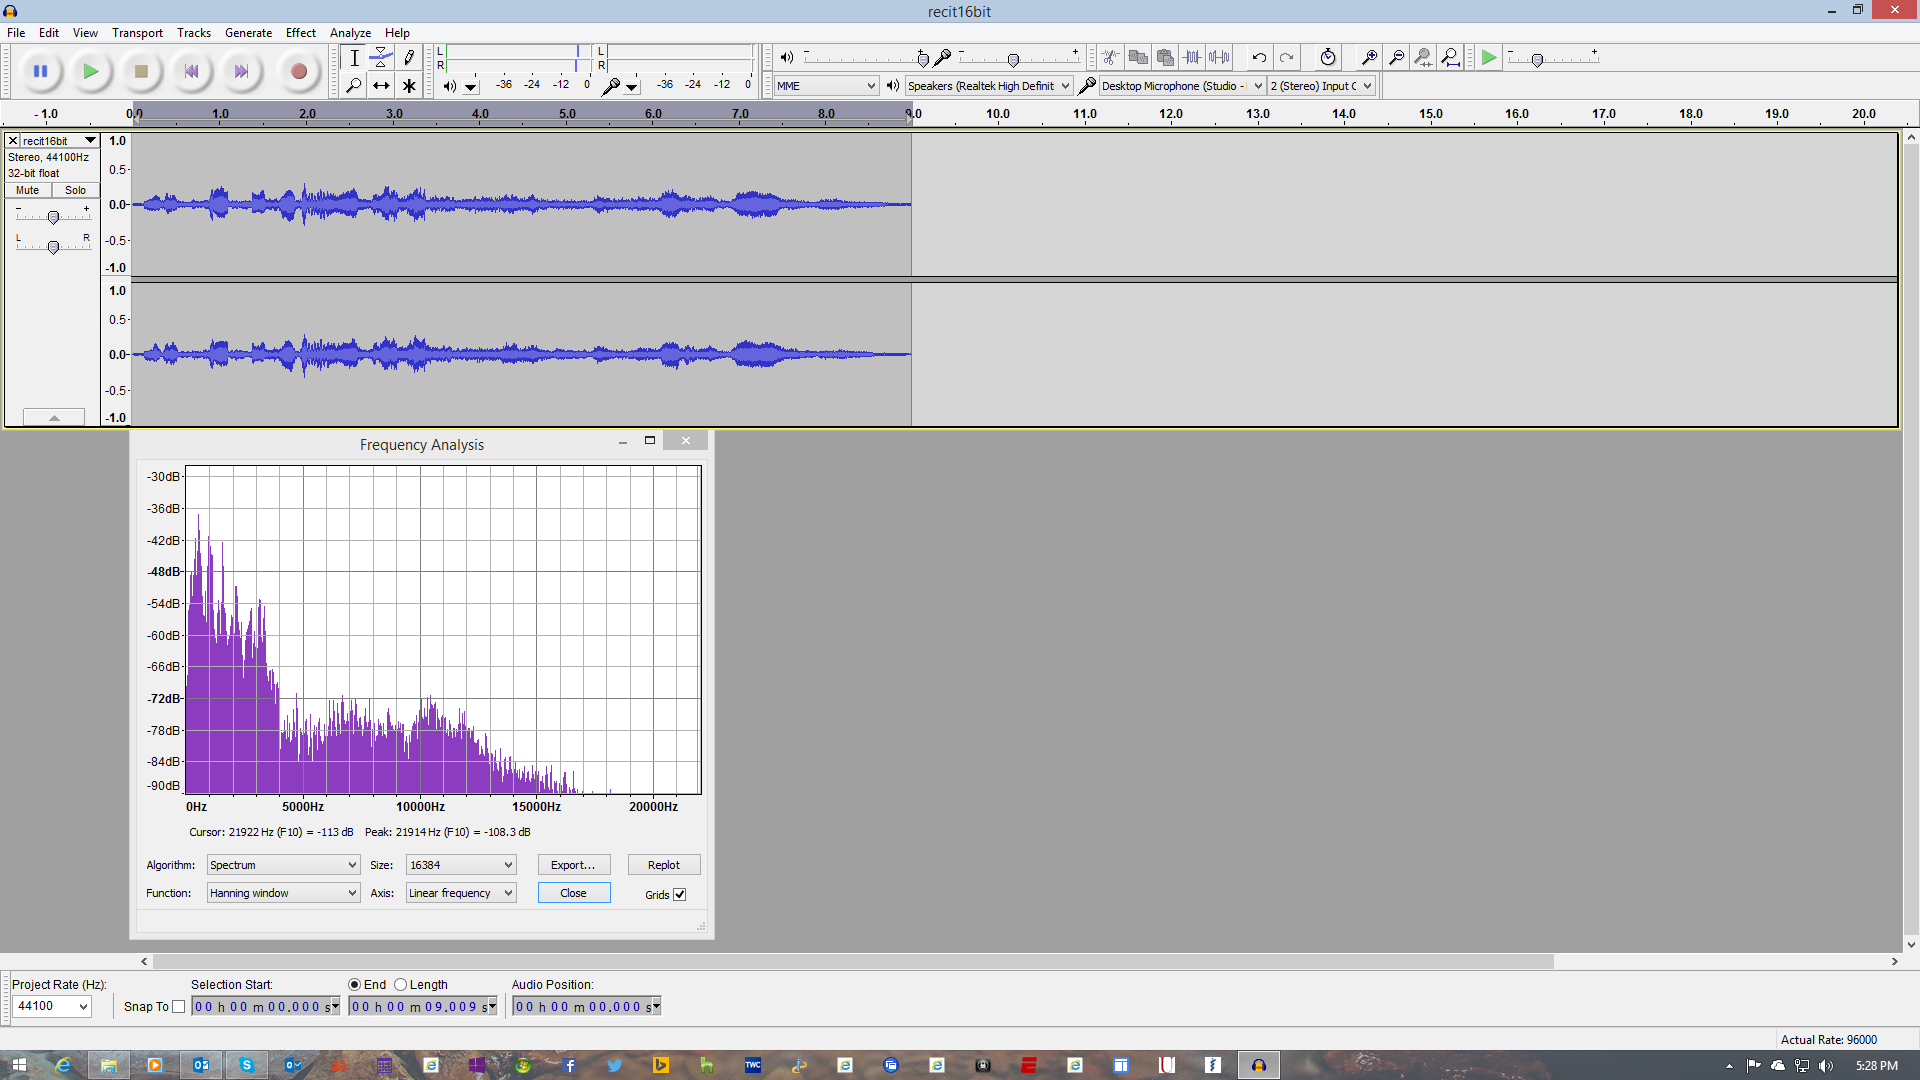
Task: Click the Replot button
Action: pos(663,864)
